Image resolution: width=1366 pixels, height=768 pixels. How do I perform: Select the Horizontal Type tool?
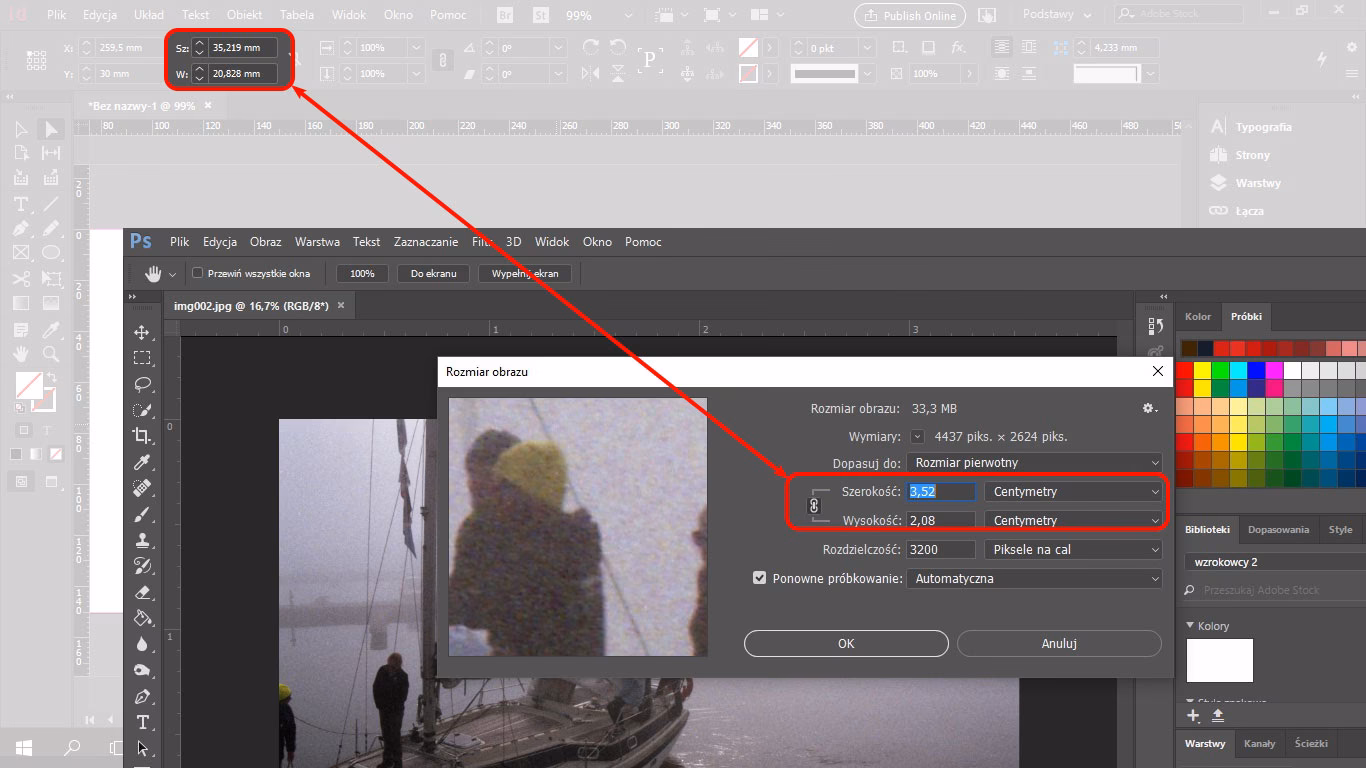(143, 721)
